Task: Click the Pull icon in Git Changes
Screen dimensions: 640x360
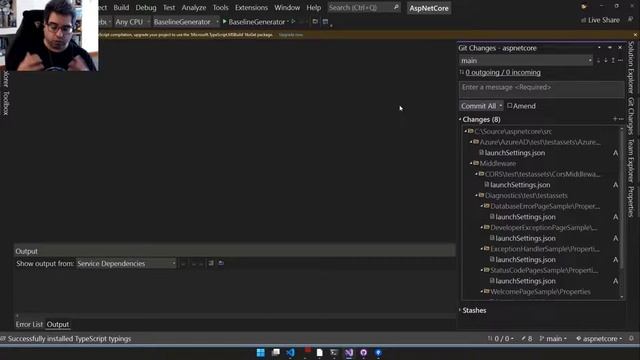Action: pos(606,60)
